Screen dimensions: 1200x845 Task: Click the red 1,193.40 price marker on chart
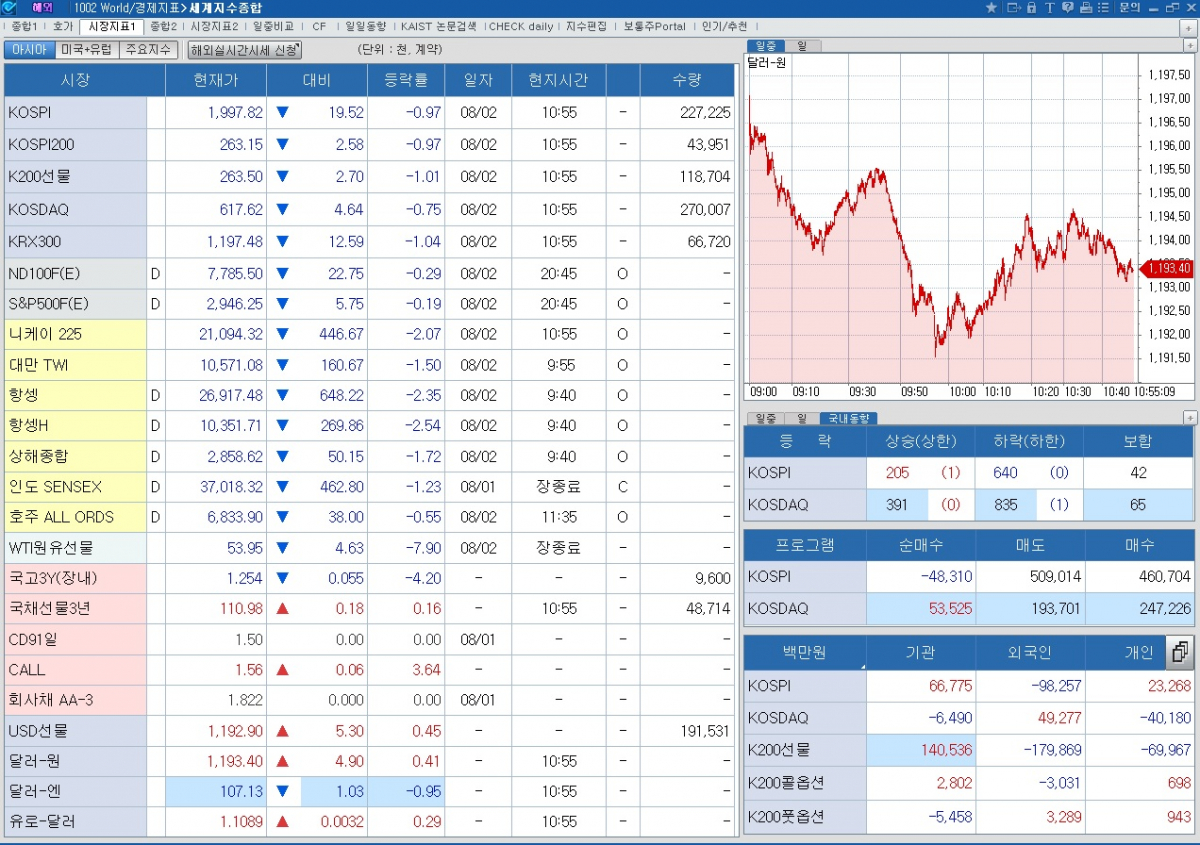pyautogui.click(x=1164, y=268)
